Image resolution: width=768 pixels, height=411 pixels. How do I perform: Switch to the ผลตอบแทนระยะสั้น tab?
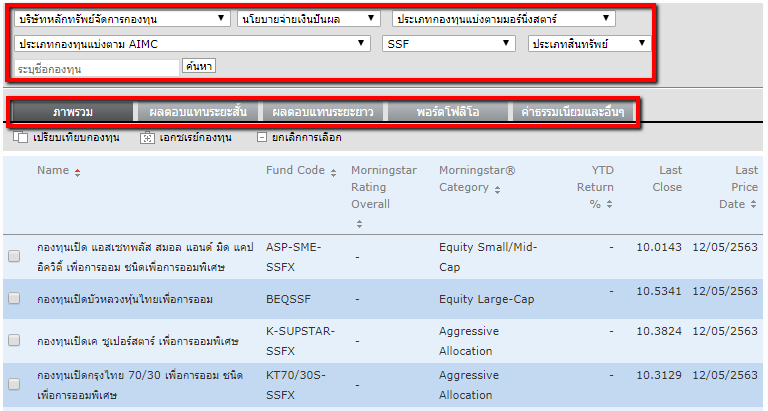click(x=196, y=112)
